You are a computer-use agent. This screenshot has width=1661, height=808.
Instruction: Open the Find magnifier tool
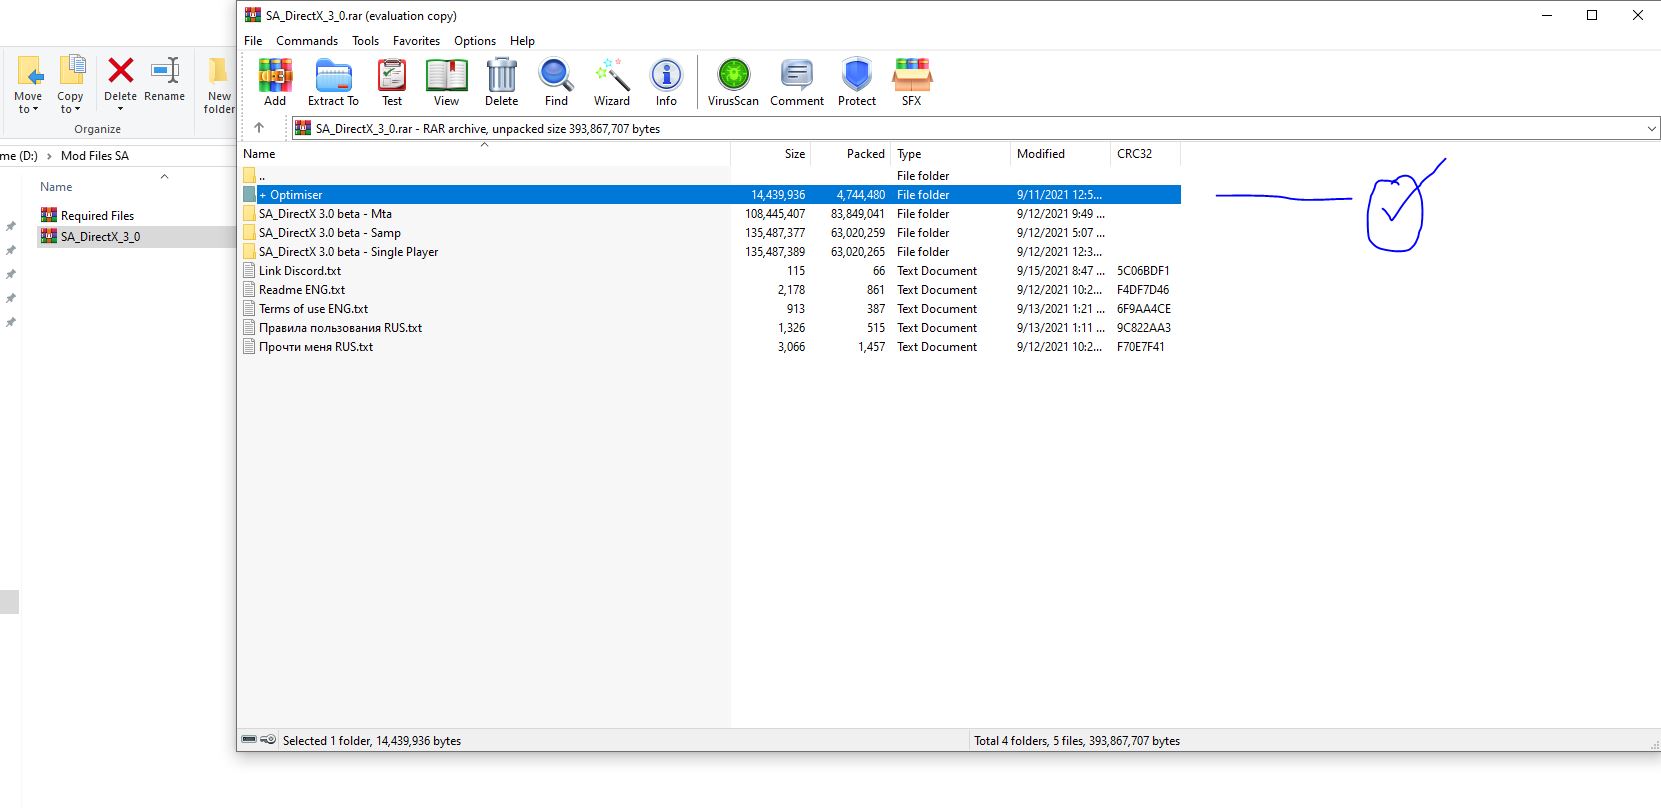tap(556, 82)
